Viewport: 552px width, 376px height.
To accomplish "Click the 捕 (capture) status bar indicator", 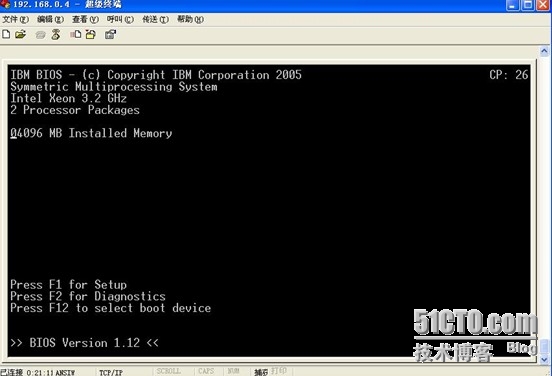I will coord(261,372).
